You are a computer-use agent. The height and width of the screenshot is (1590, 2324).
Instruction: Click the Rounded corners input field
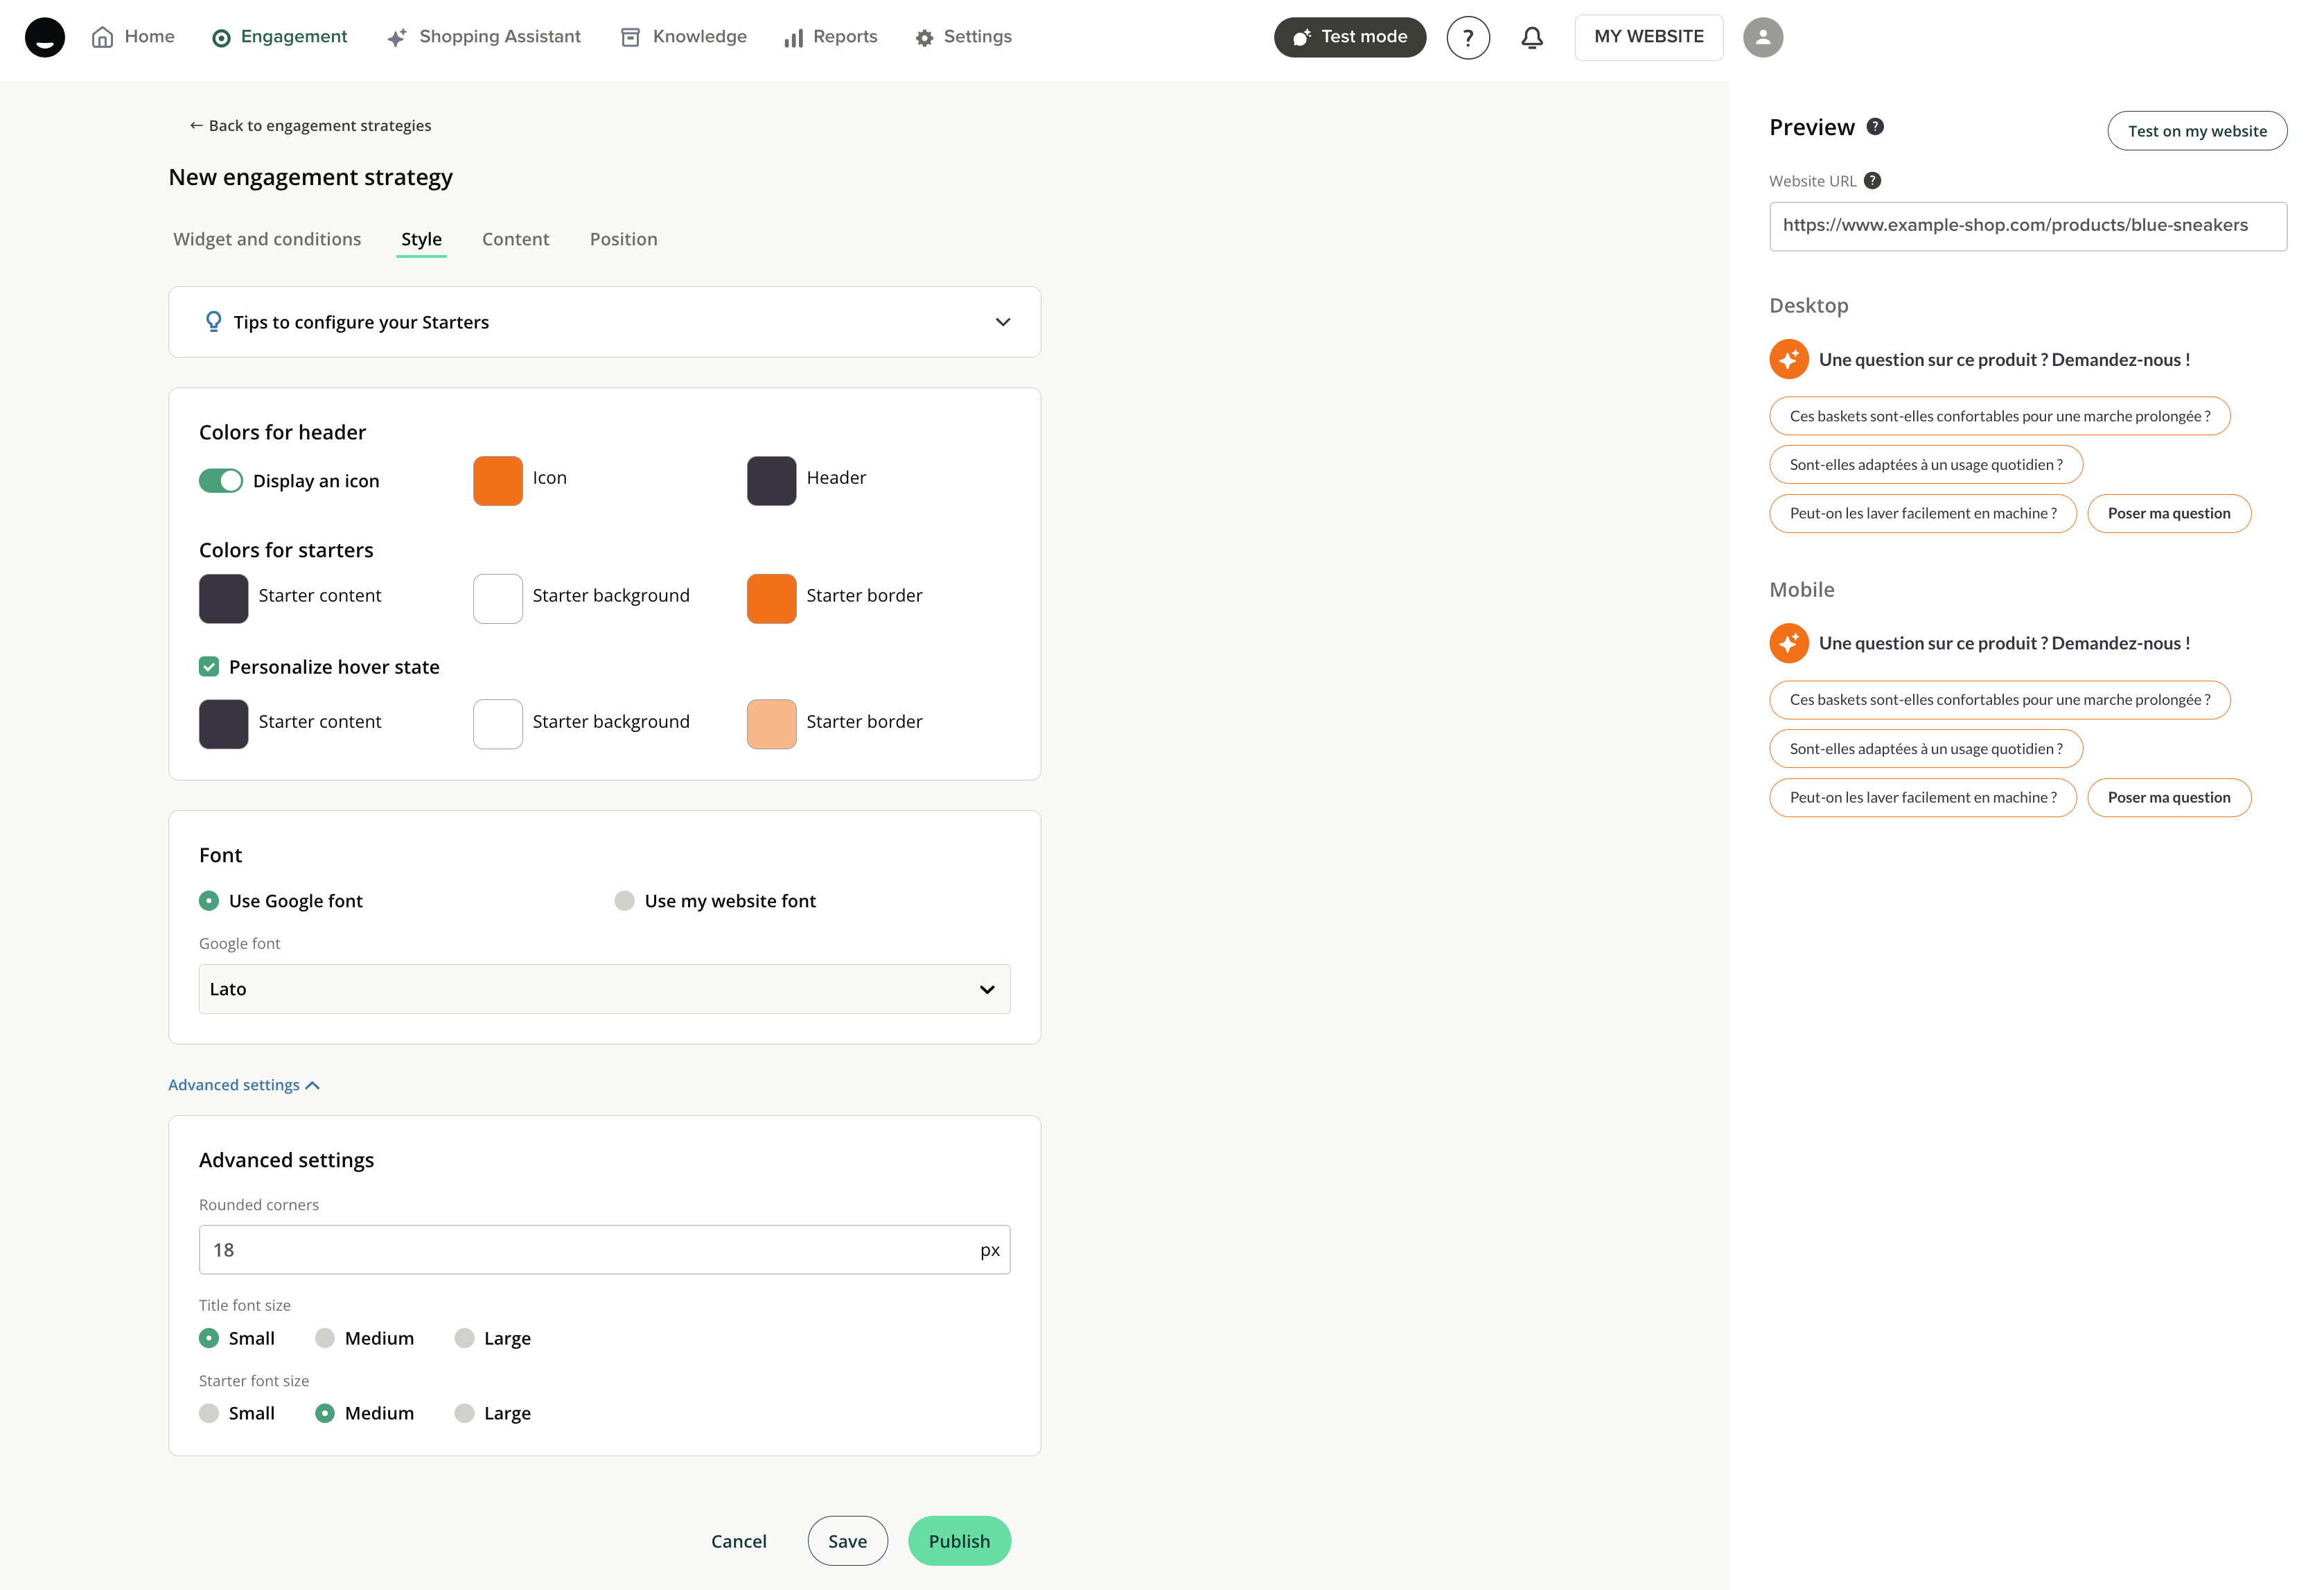pos(604,1250)
